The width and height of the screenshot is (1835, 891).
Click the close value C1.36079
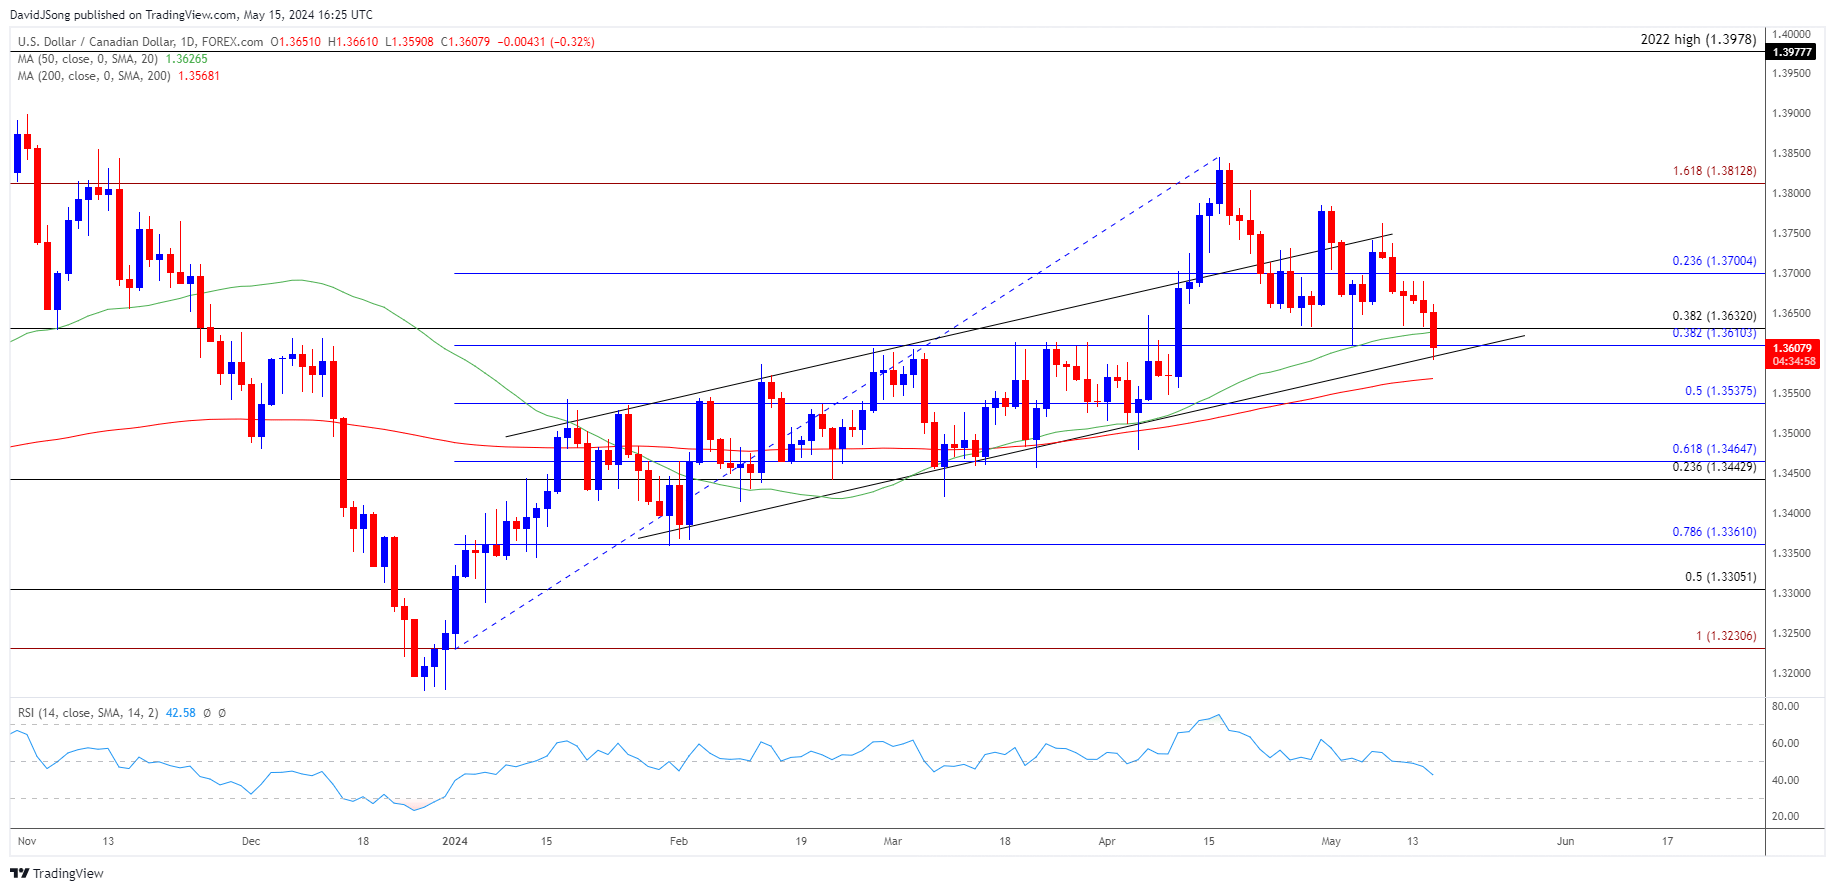pyautogui.click(x=465, y=42)
